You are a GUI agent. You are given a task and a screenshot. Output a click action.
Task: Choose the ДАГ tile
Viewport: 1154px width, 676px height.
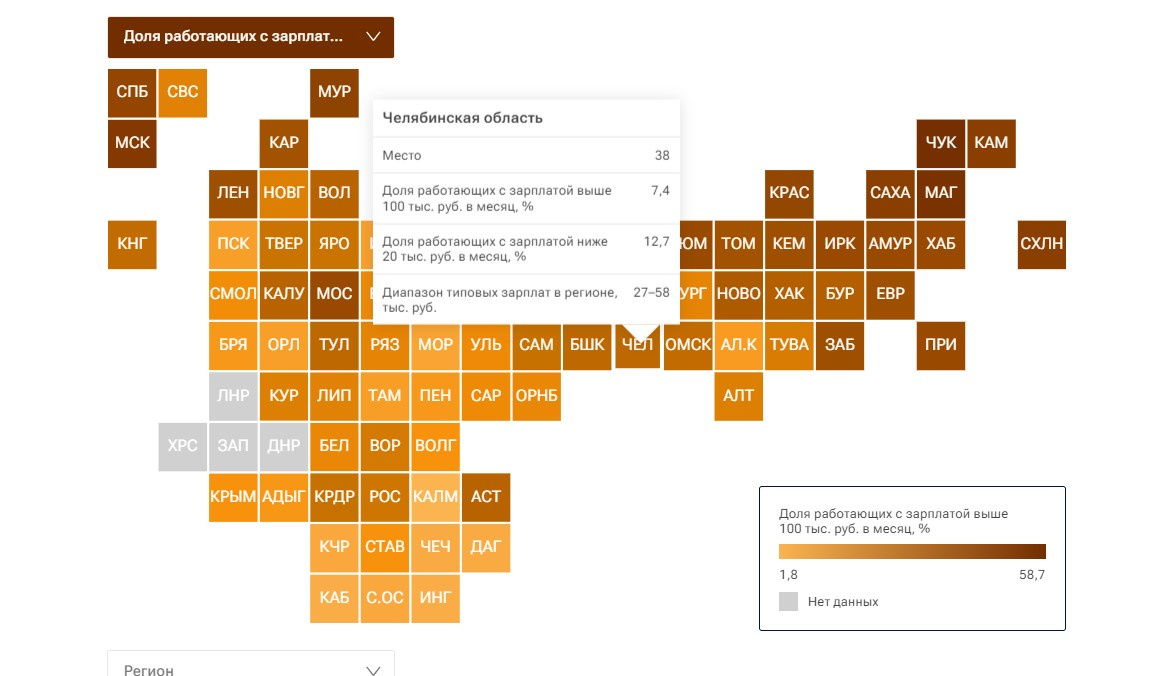coord(486,547)
